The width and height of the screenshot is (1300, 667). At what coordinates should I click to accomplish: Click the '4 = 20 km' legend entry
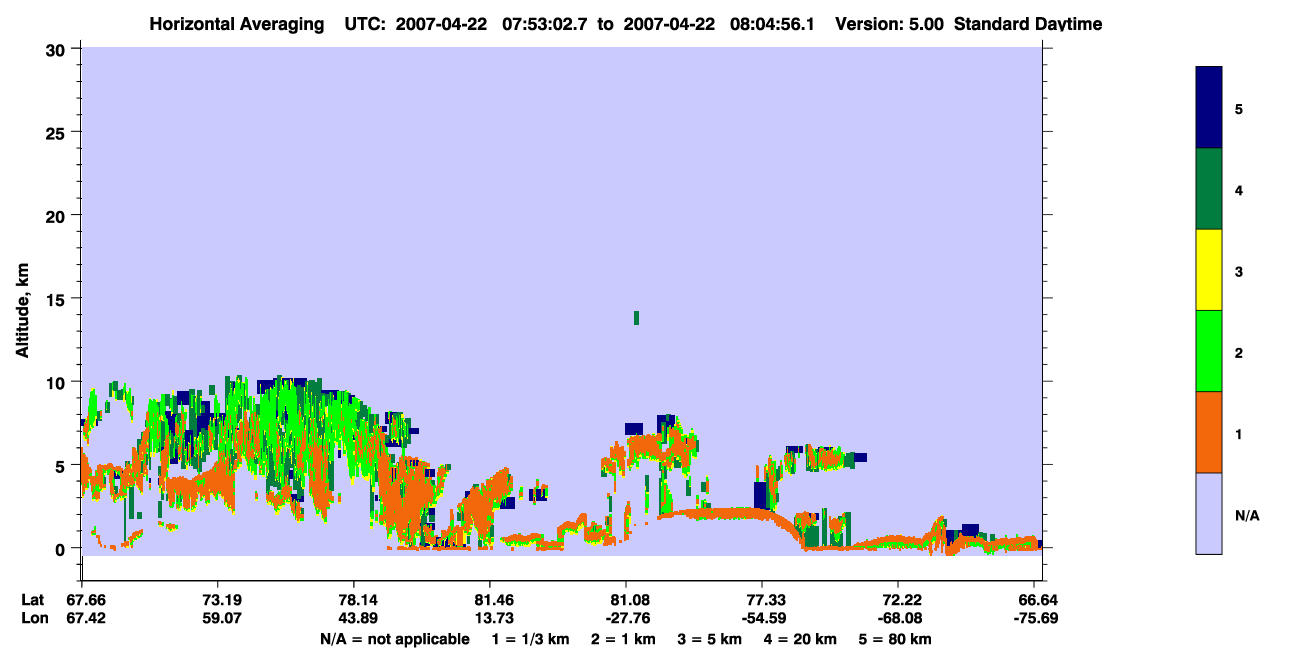click(x=802, y=639)
